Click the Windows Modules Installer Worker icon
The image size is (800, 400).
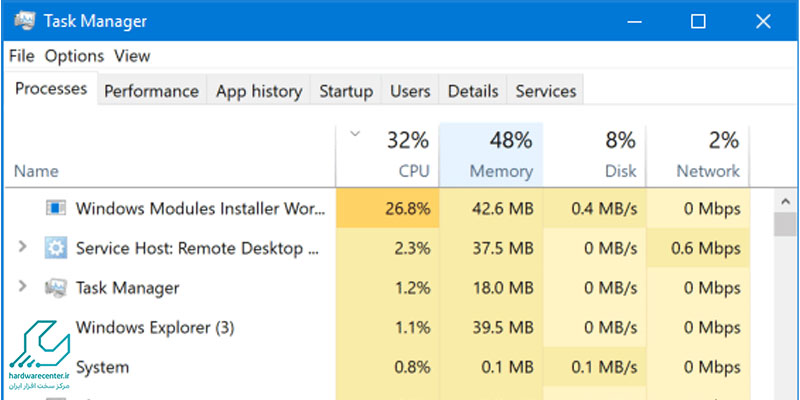56,208
